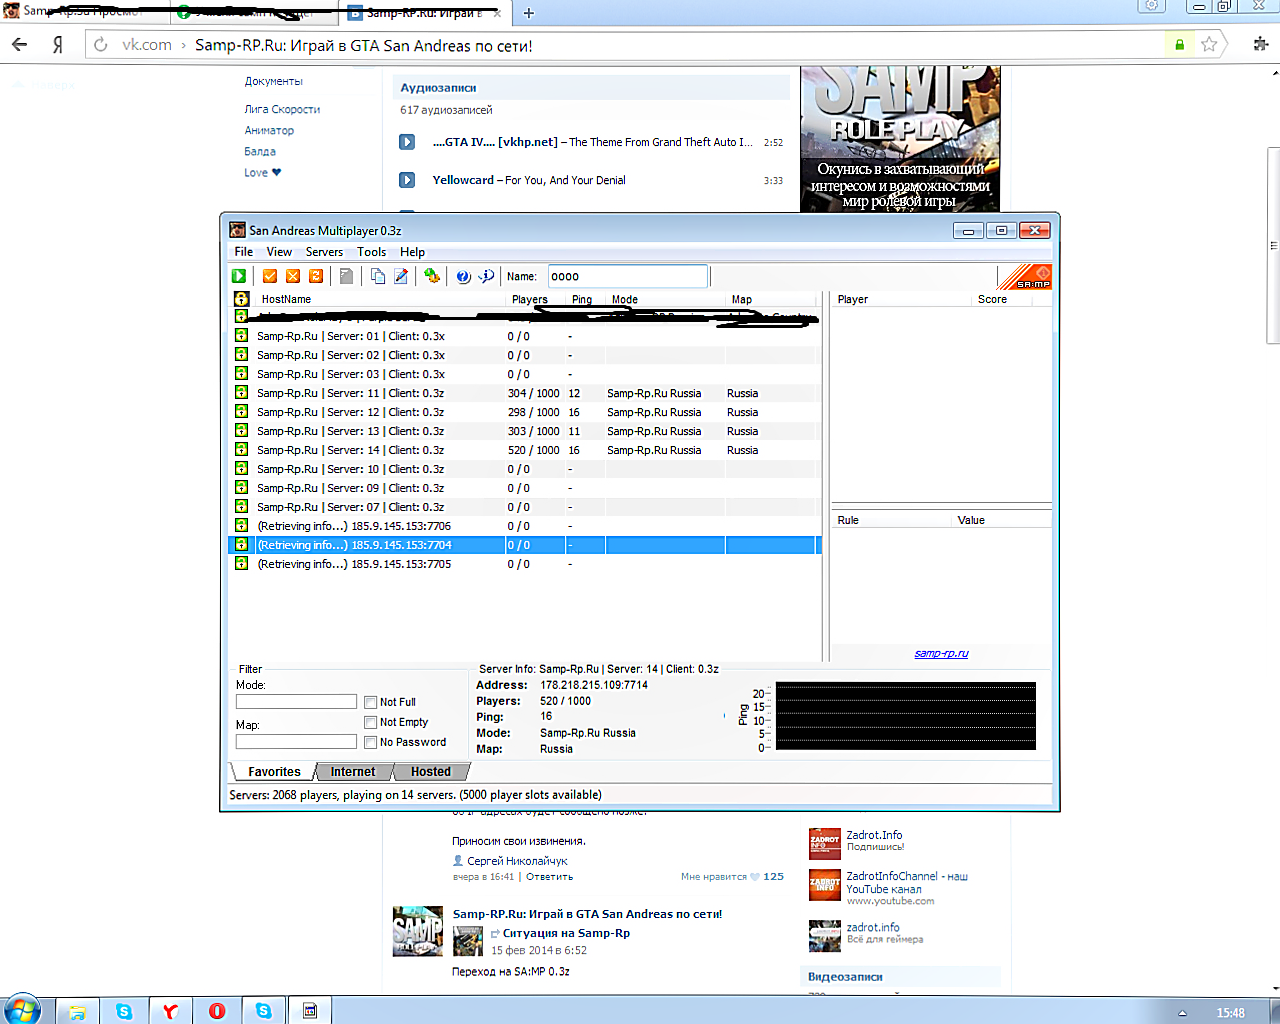
Task: Click the blue Help question mark icon
Action: (x=463, y=276)
